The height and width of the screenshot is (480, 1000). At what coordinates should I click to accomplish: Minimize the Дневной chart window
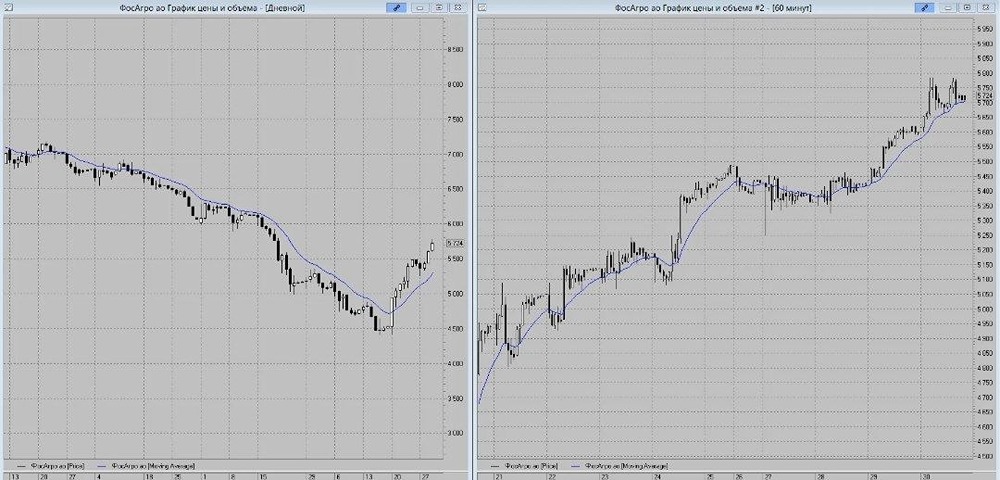pyautogui.click(x=420, y=8)
